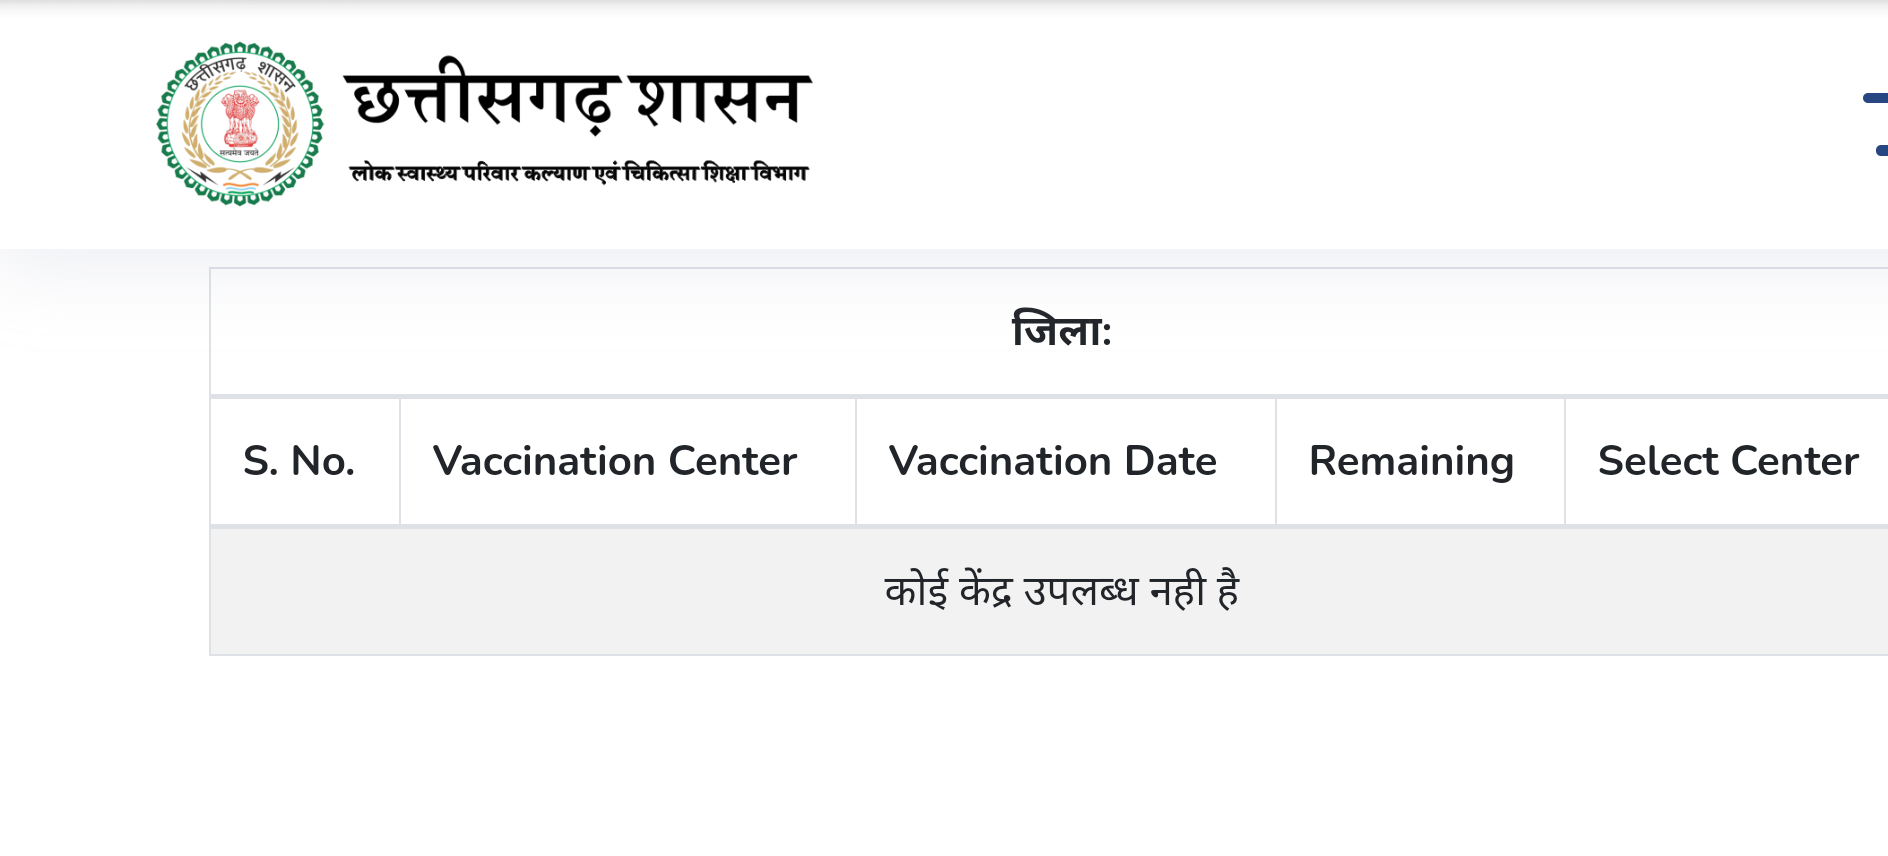Viewport: 1888px width, 856px height.
Task: Click the Remaining column header
Action: click(1411, 461)
